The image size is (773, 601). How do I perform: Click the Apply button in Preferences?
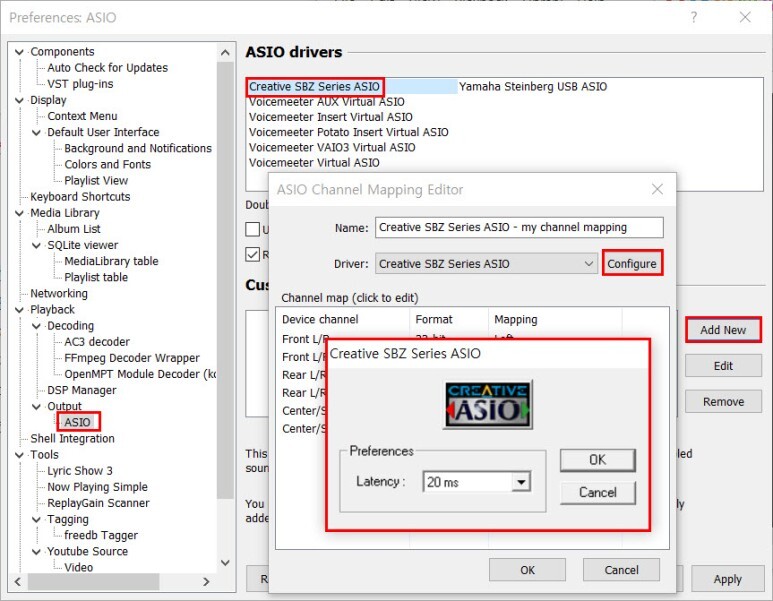point(727,579)
